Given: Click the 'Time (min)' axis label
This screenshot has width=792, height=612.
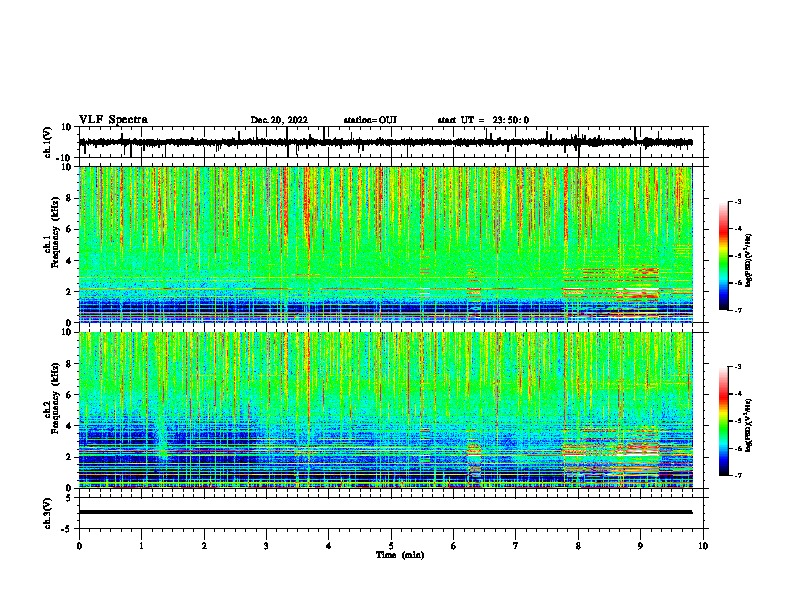Looking at the screenshot, I should [400, 555].
